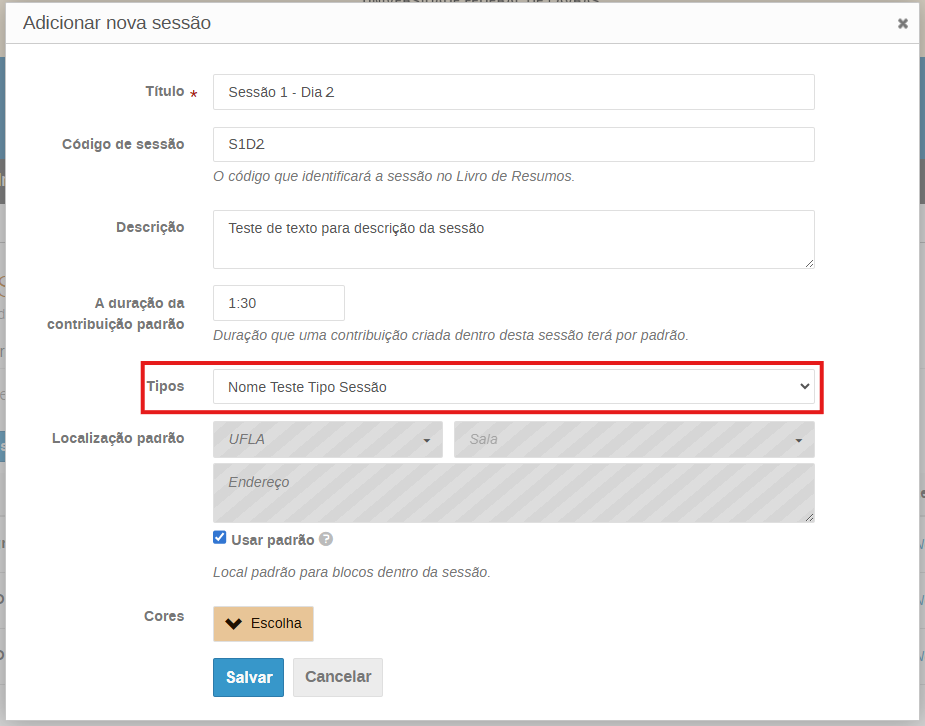Select the duration field showing 1:30
925x726 pixels.
(278, 303)
